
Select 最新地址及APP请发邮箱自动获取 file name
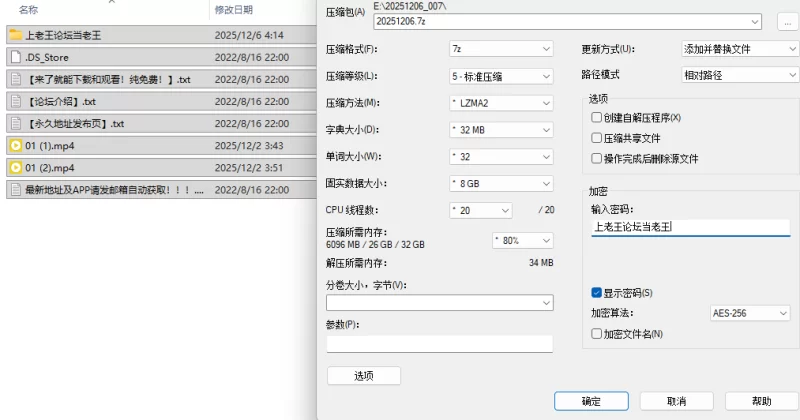pos(115,190)
